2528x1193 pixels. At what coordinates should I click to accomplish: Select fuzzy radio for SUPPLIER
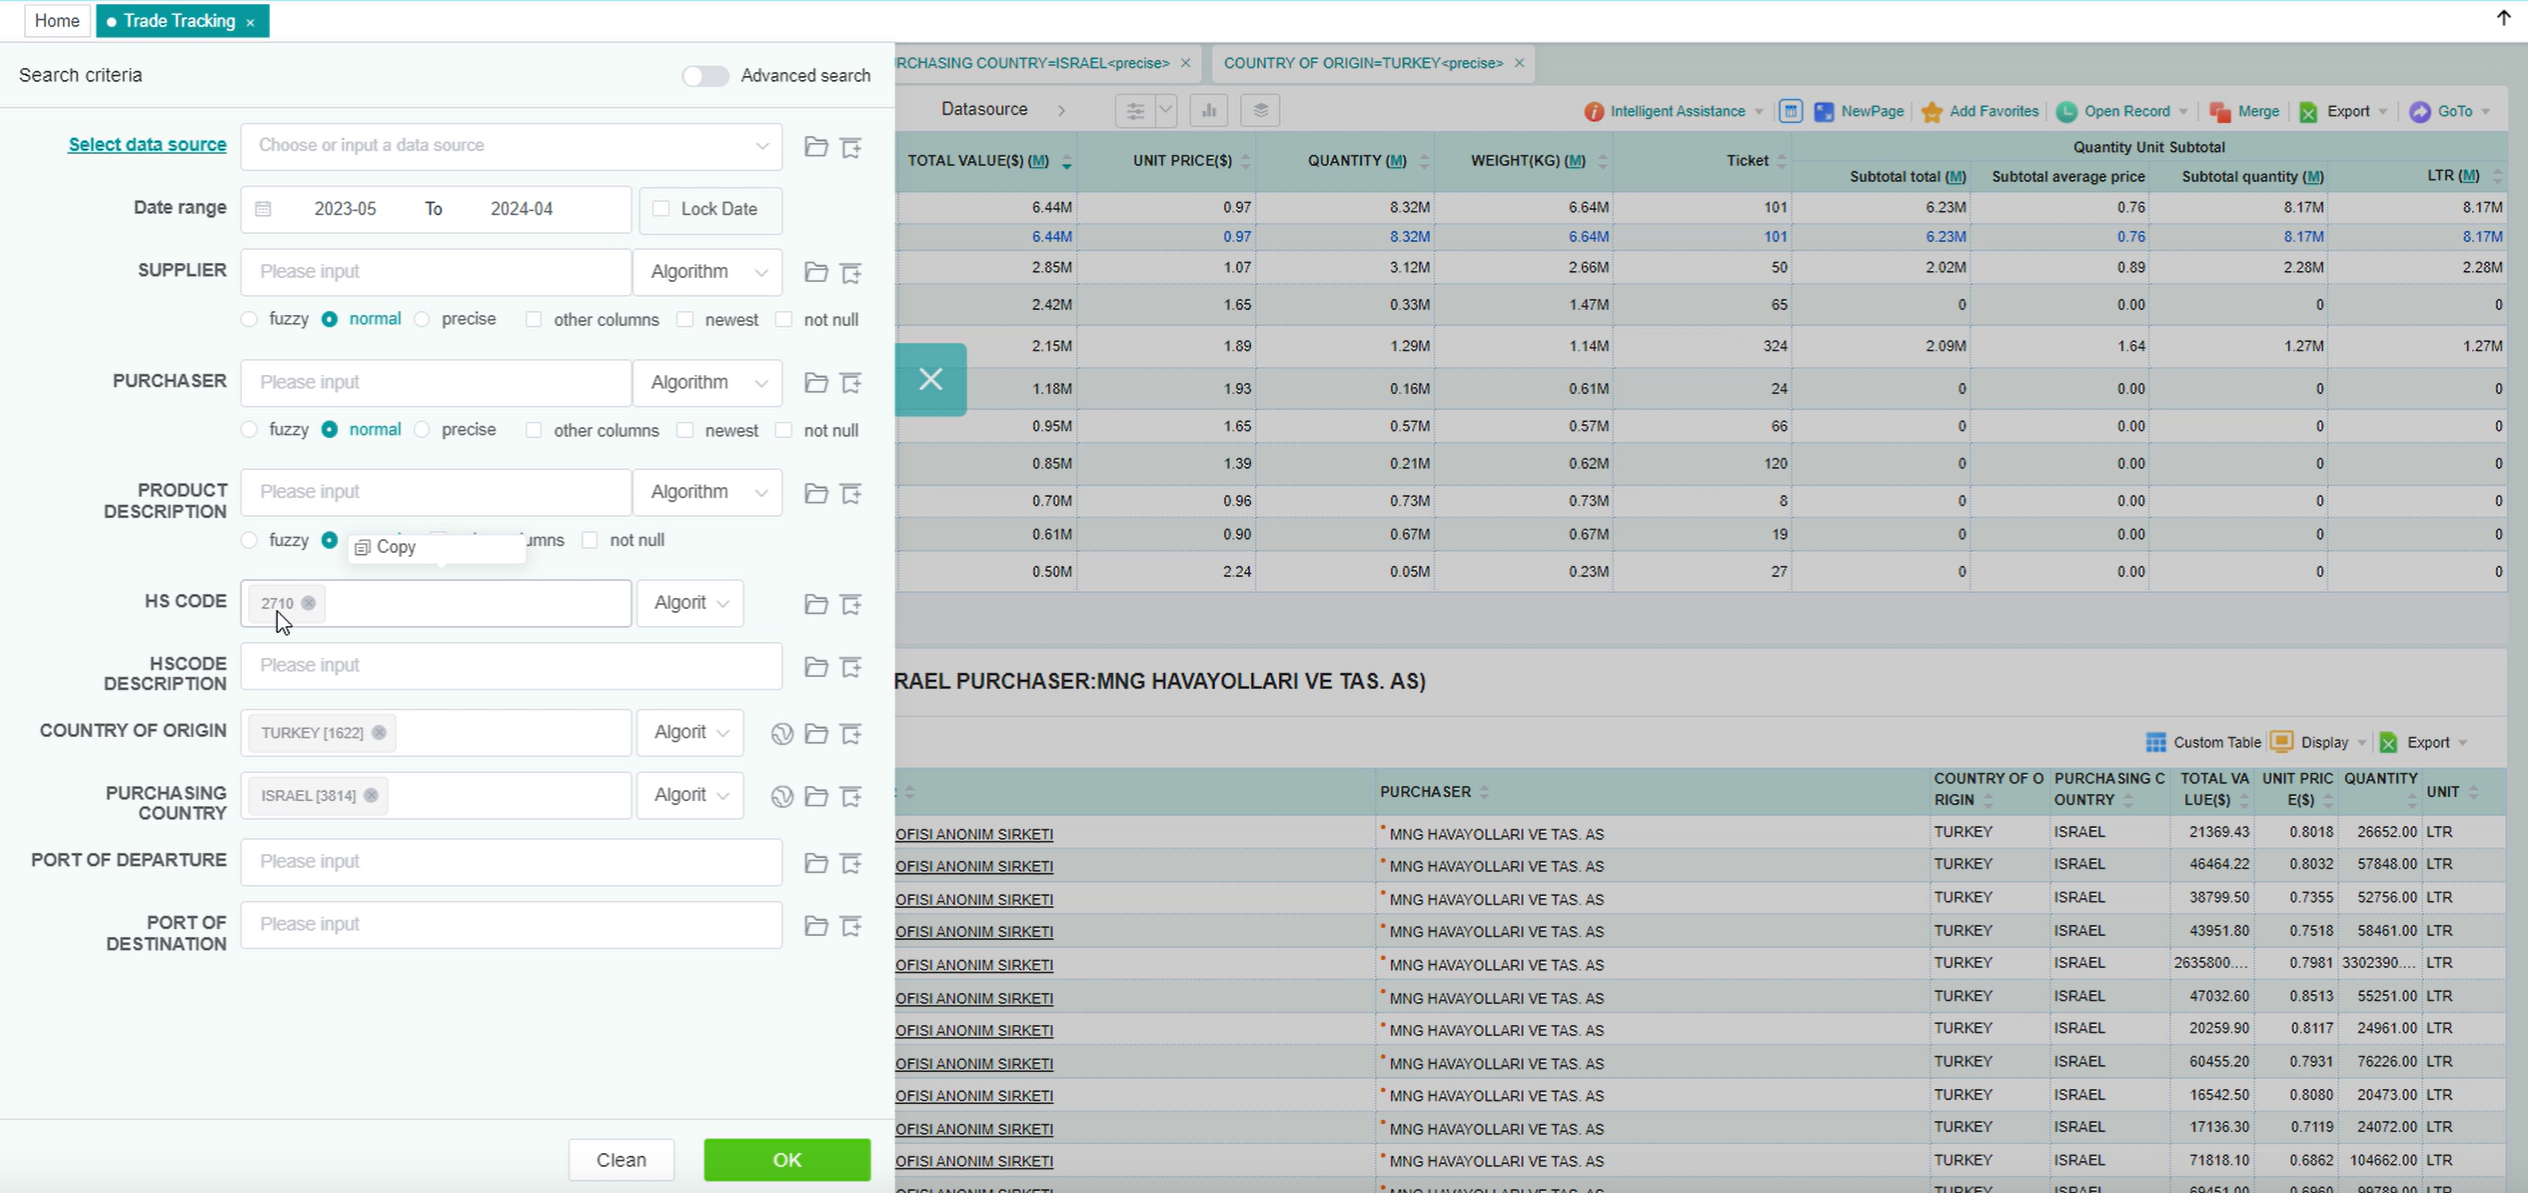[249, 319]
